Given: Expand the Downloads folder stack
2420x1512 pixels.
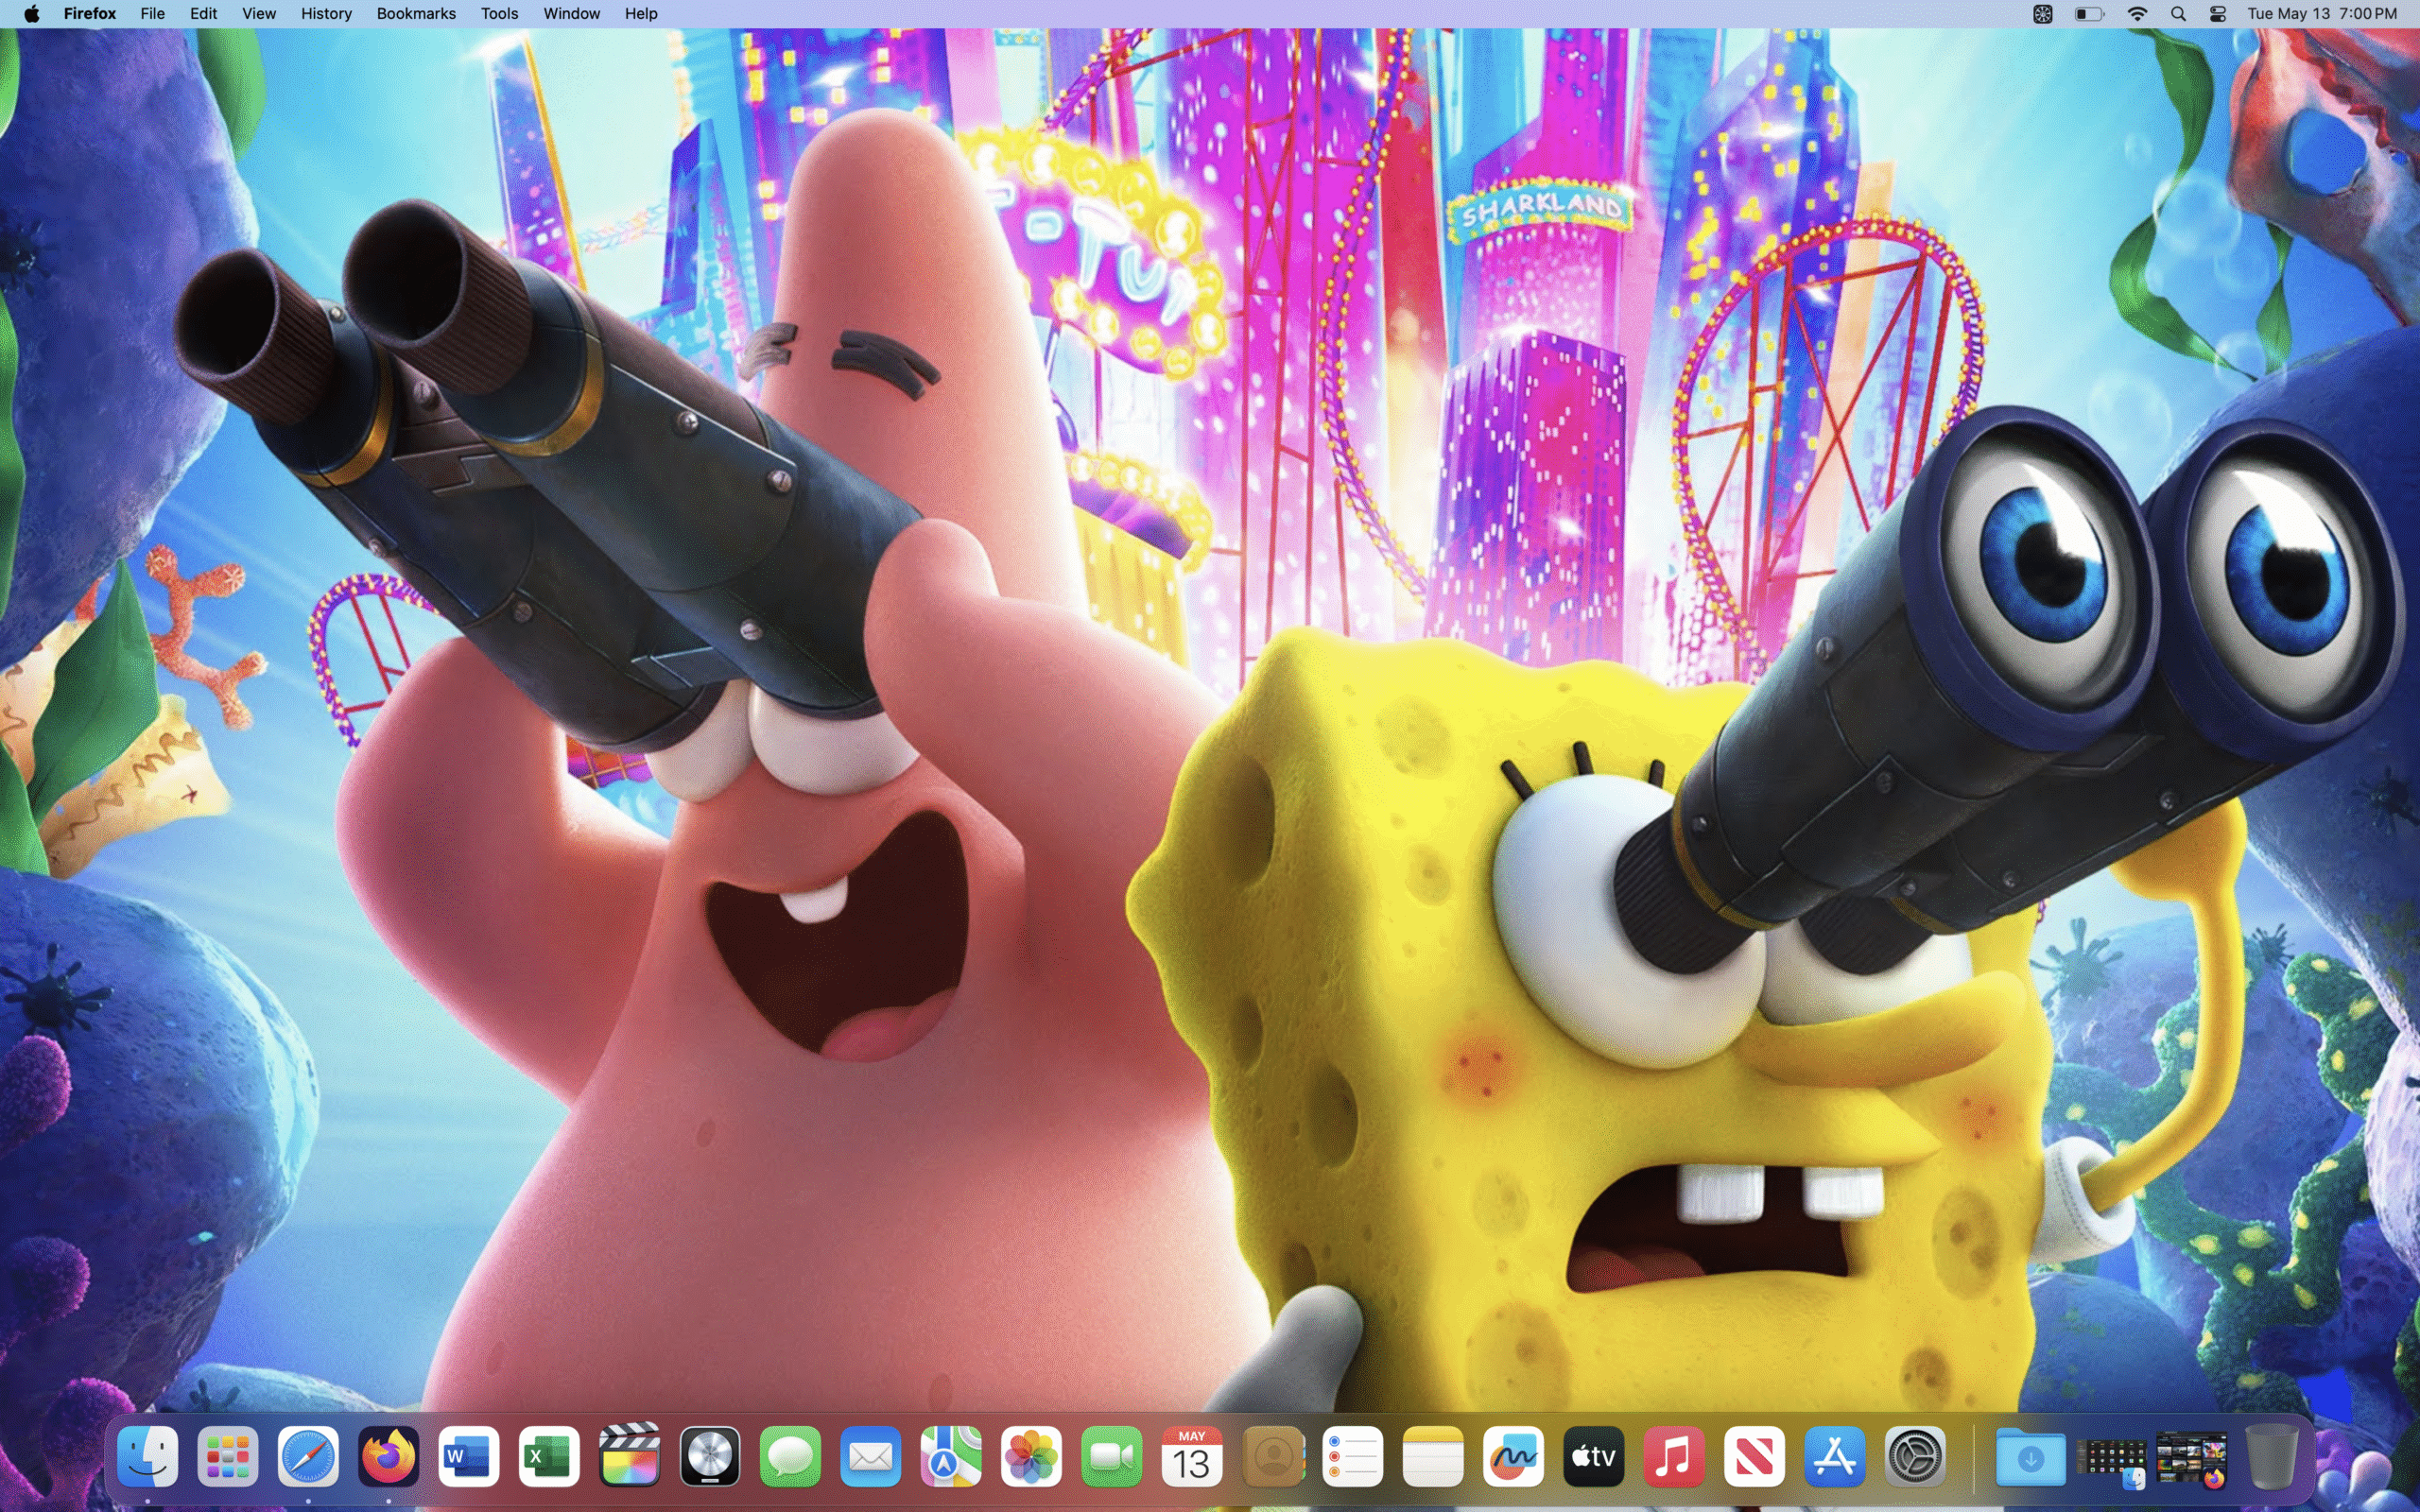Looking at the screenshot, I should (2030, 1457).
